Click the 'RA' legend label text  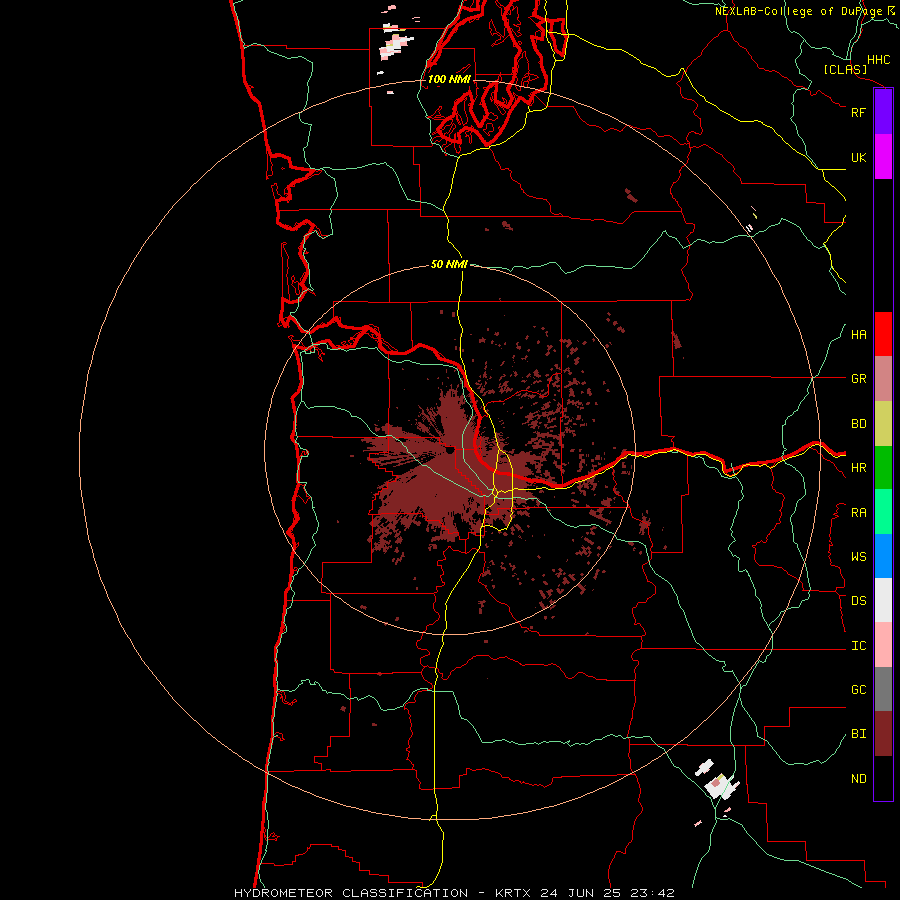point(858,513)
